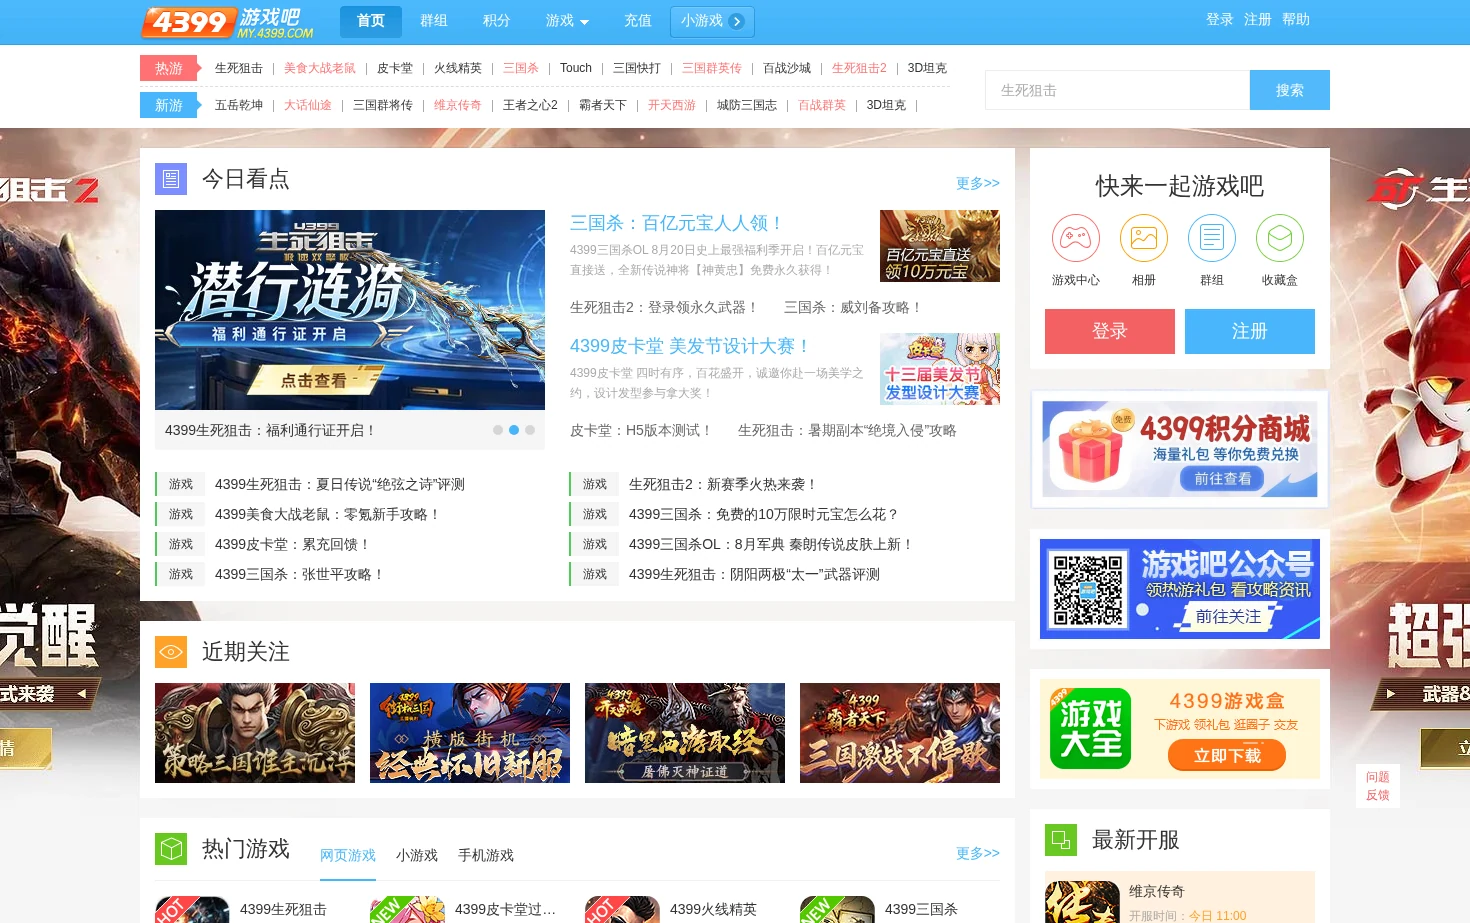Click the 帮助 link in top bar
1470x923 pixels.
coord(1296,20)
